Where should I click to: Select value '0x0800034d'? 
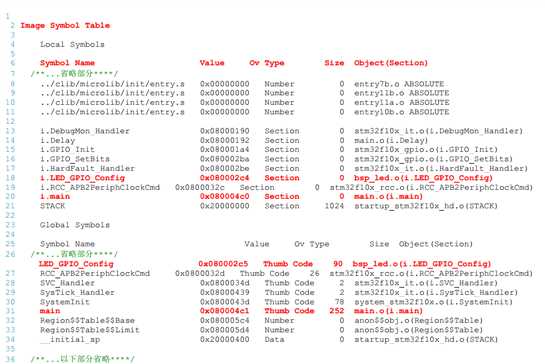(225, 283)
